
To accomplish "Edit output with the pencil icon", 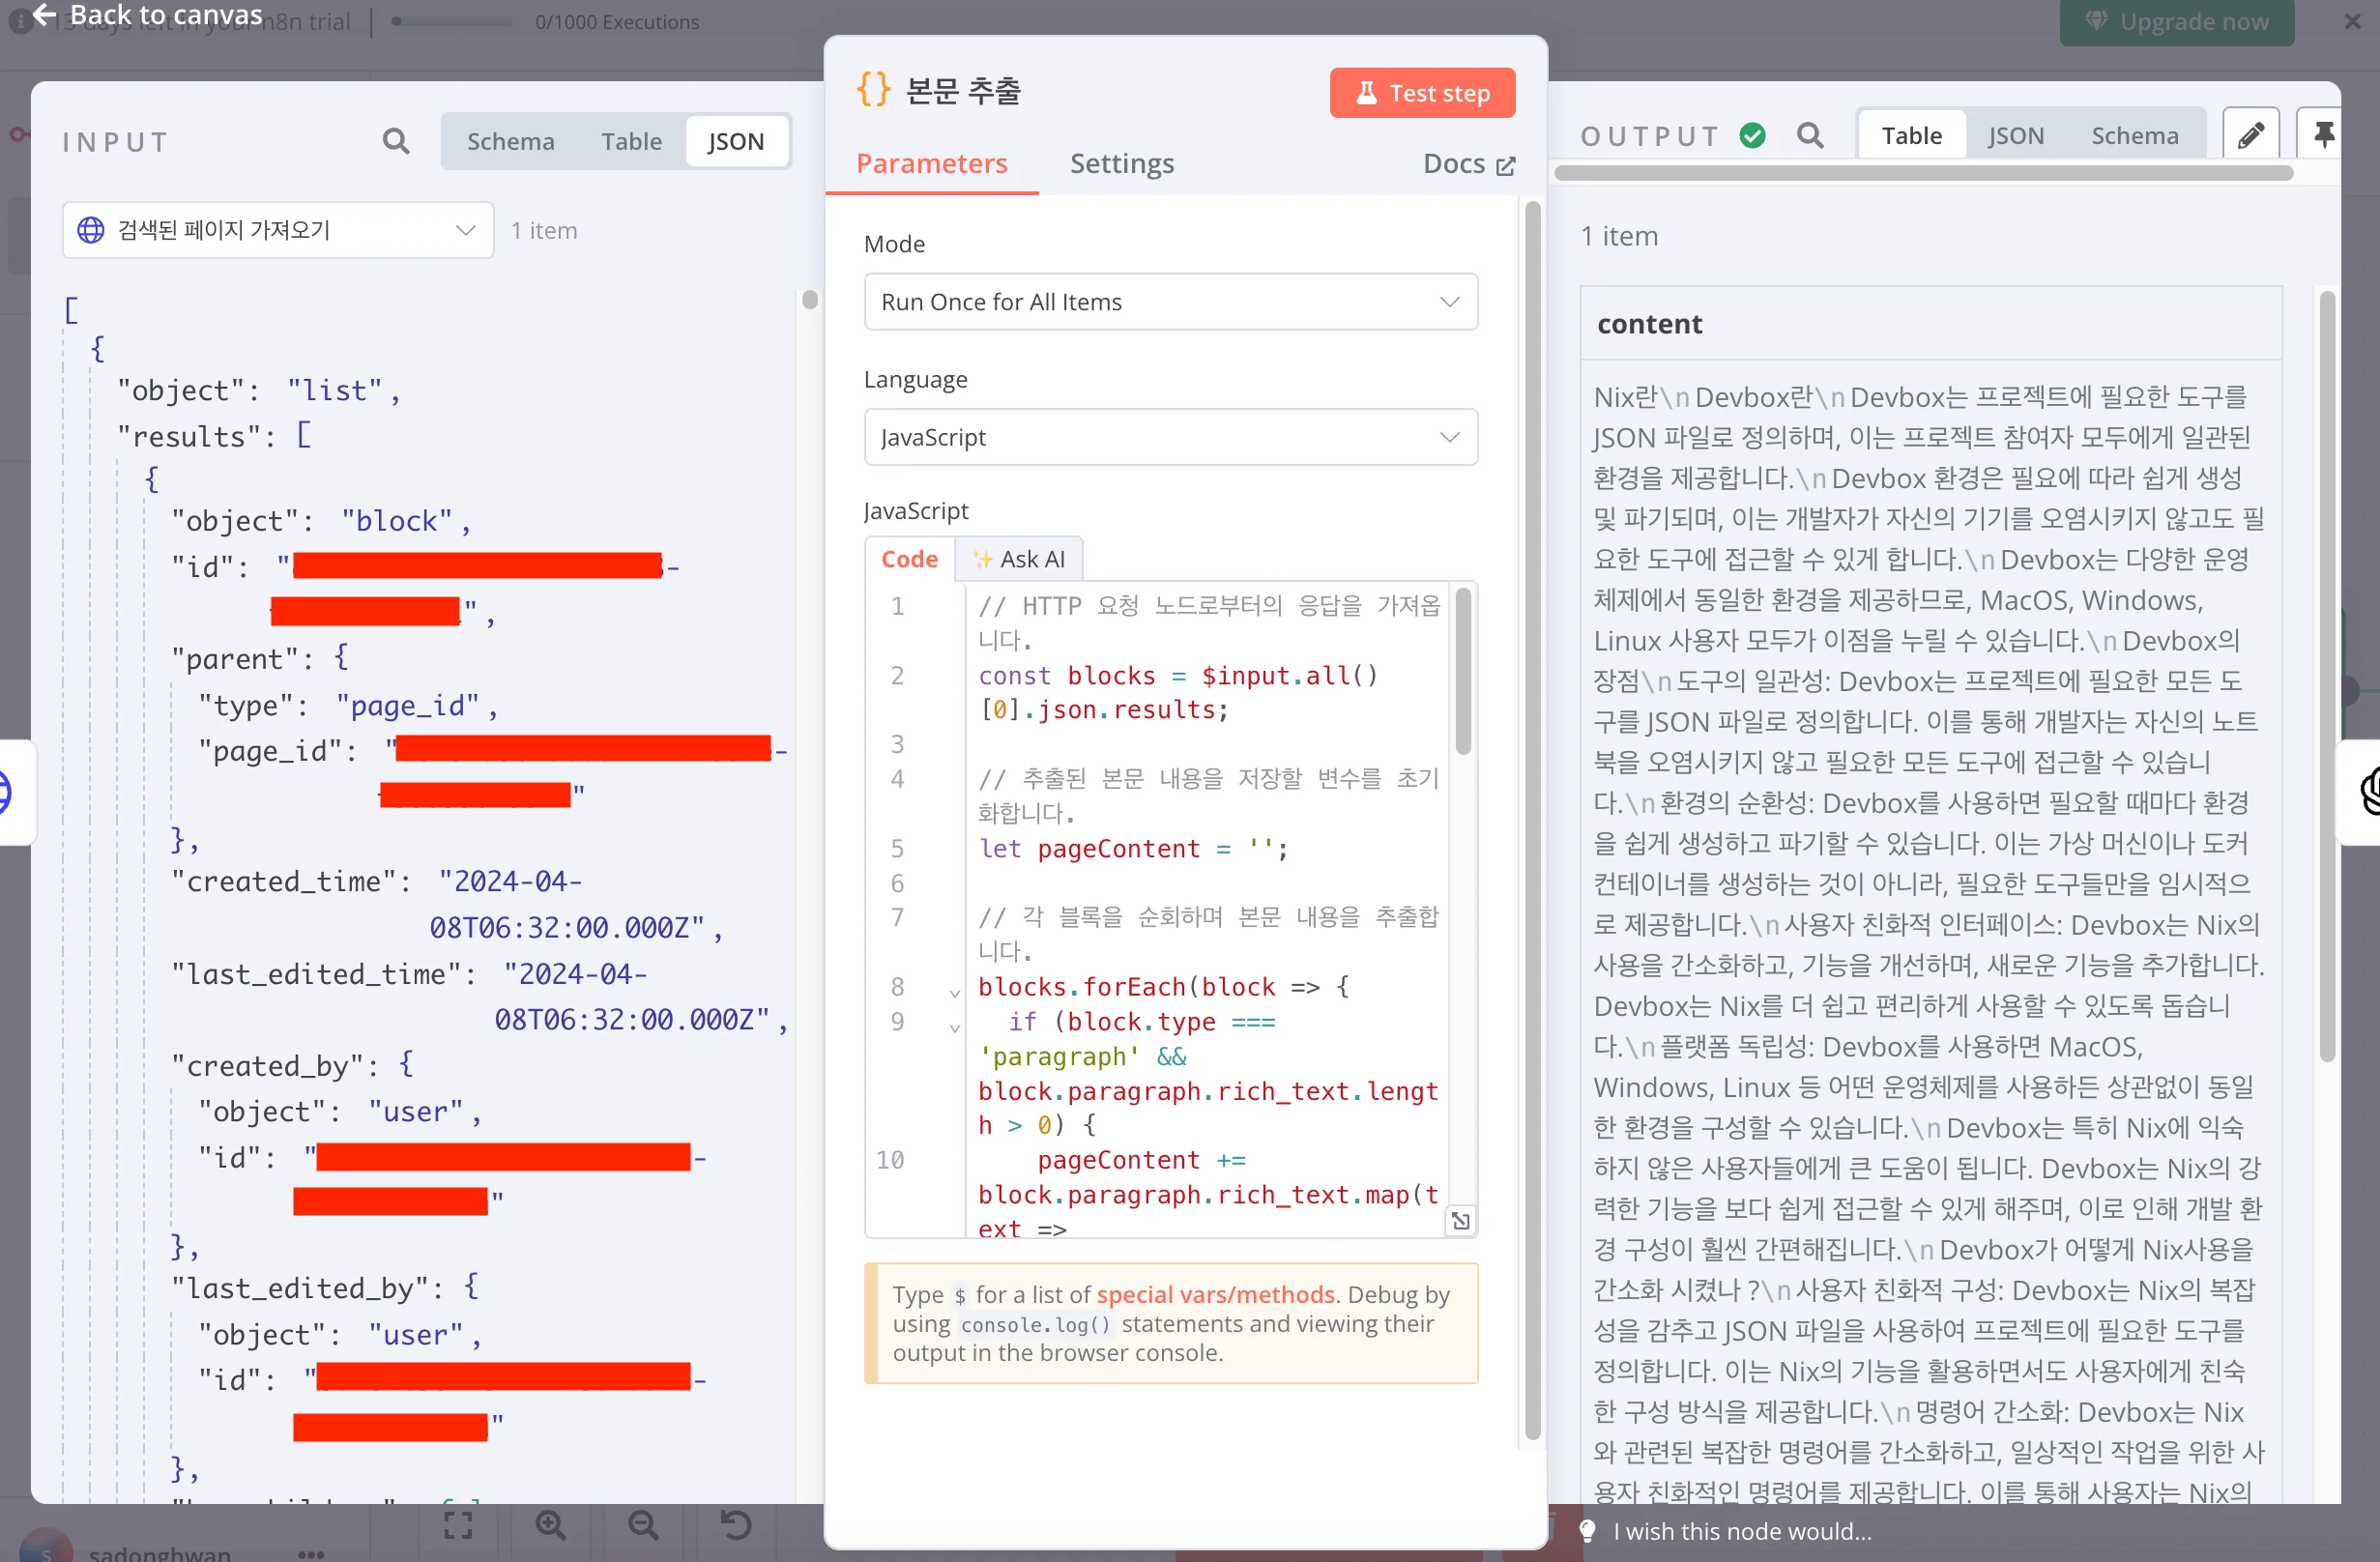I will pyautogui.click(x=2252, y=133).
